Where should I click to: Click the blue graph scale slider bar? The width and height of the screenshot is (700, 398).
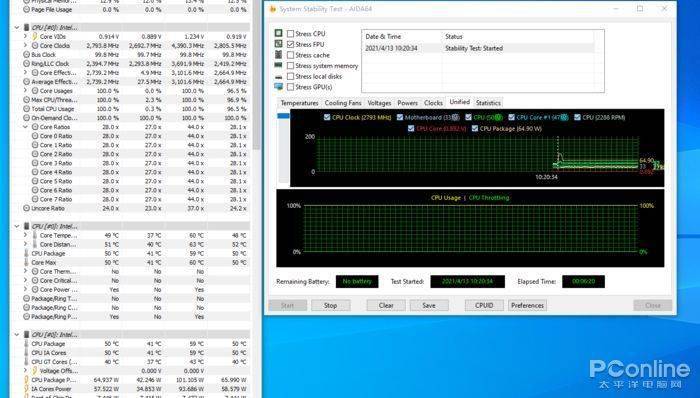point(283,116)
